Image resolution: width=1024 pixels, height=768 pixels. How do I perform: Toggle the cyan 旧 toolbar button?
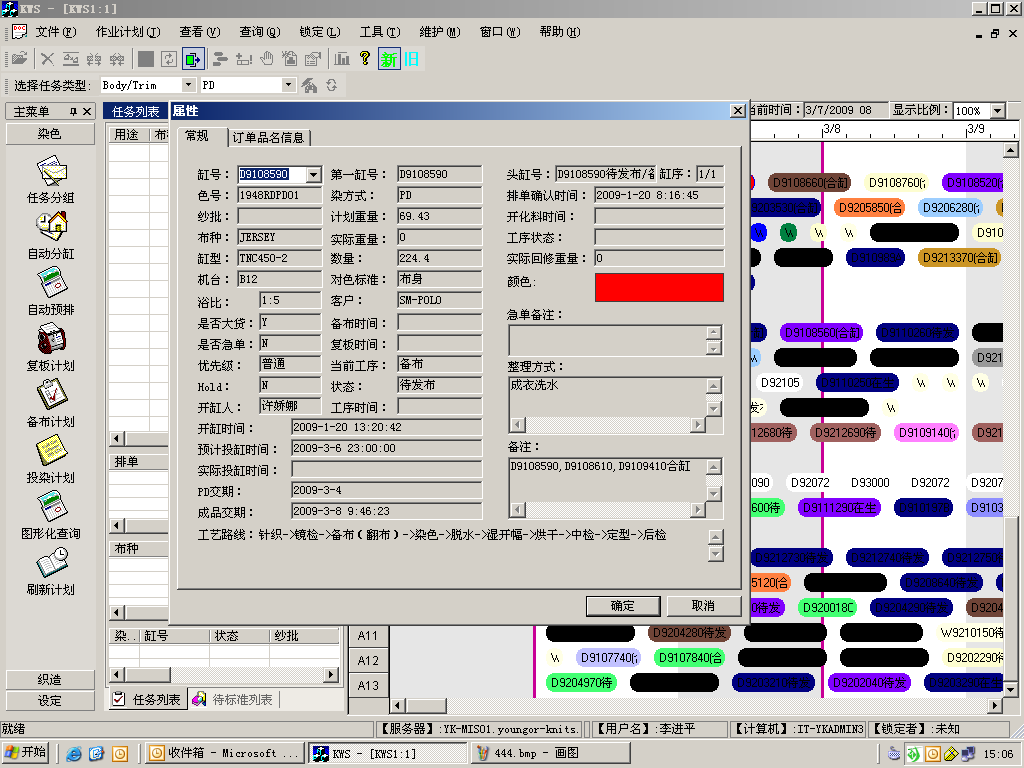(x=411, y=59)
